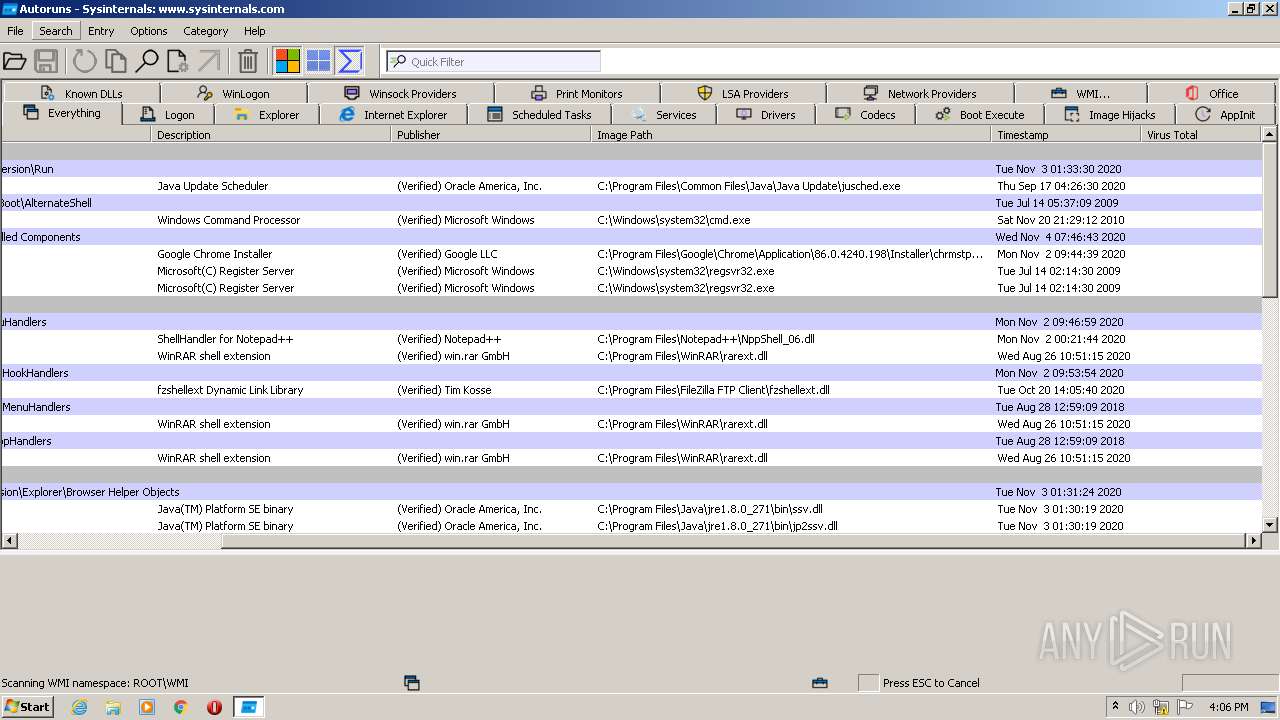Open the Search menu
The height and width of the screenshot is (720, 1280).
[x=56, y=31]
